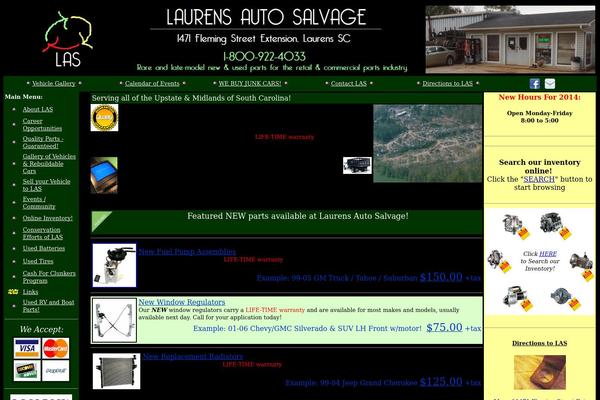Click the green corner ribbon on featured banner

100,220
